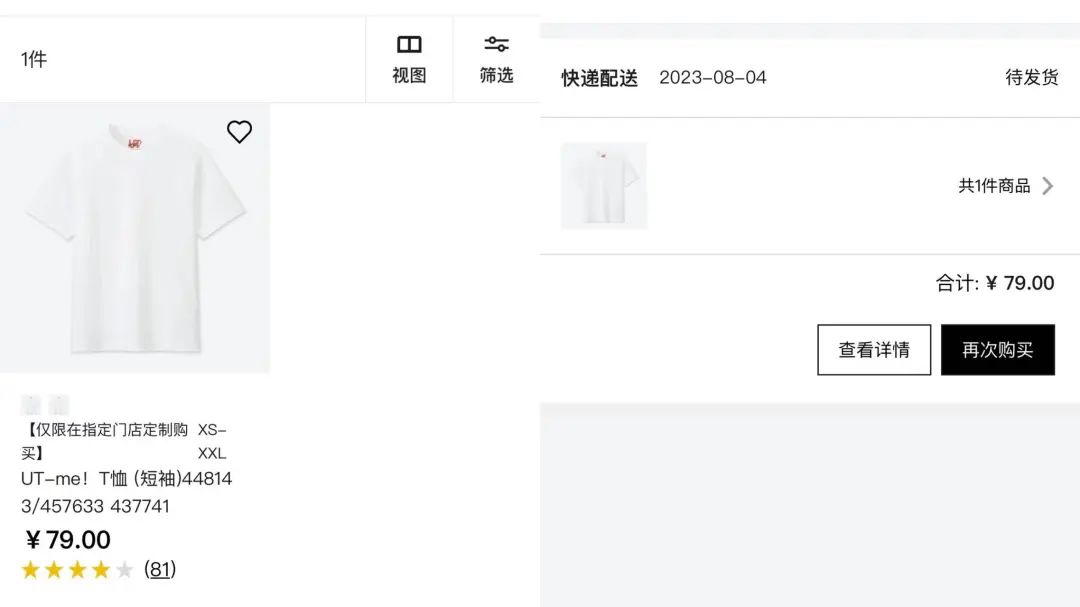The width and height of the screenshot is (1080, 607).
Task: Open the order's T-shirt thumbnail
Action: click(x=603, y=185)
